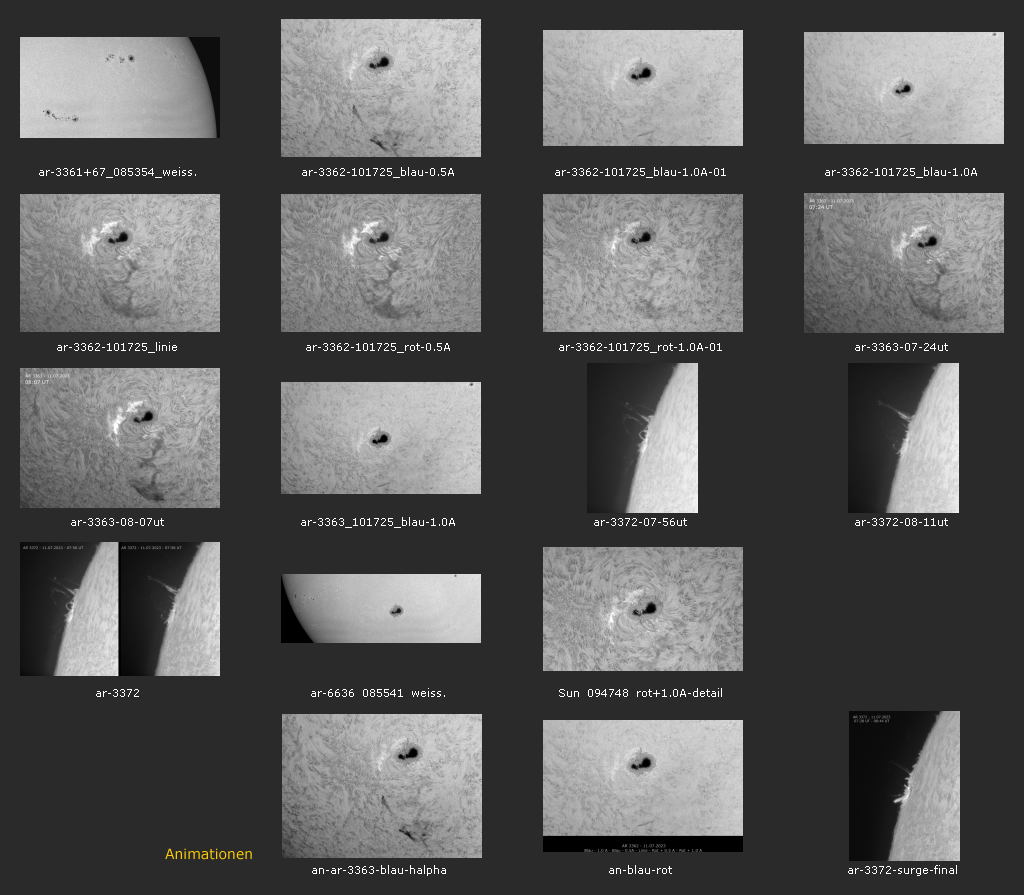This screenshot has width=1024, height=895.
Task: Open the ar-3362-101725_linie thumbnail
Action: pos(119,263)
